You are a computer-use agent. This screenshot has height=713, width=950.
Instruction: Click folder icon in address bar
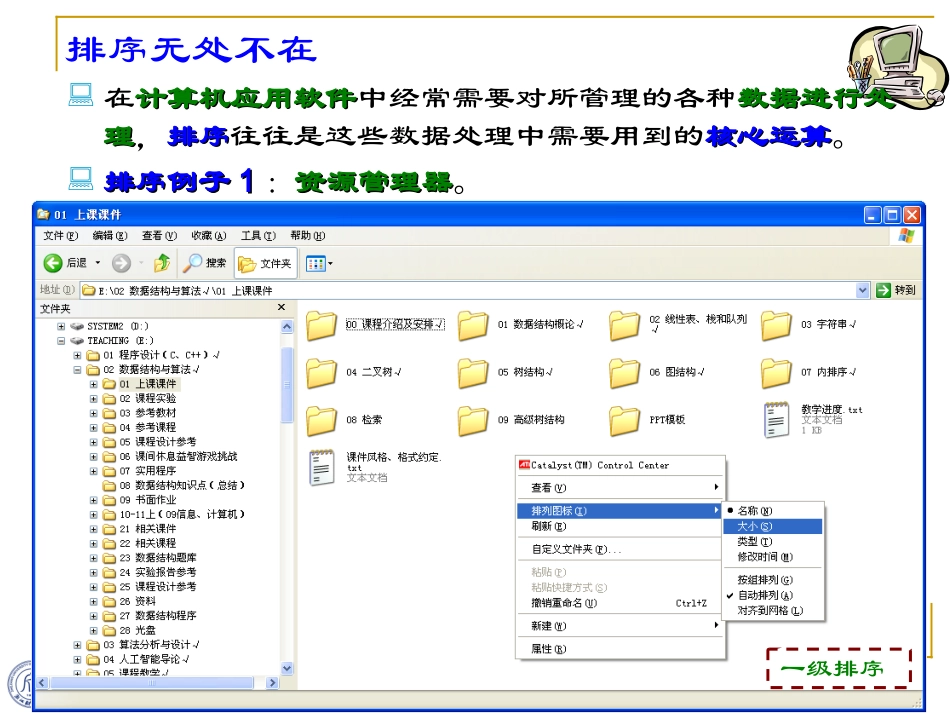(x=89, y=290)
